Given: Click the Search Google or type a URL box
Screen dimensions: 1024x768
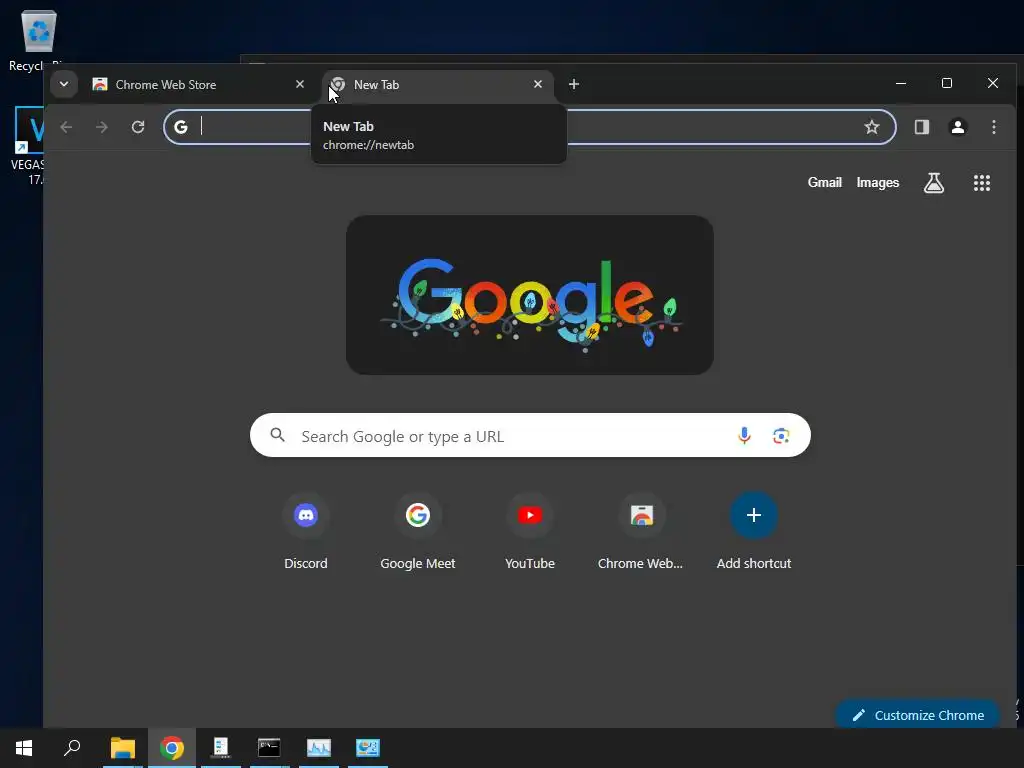Looking at the screenshot, I should pyautogui.click(x=530, y=435).
